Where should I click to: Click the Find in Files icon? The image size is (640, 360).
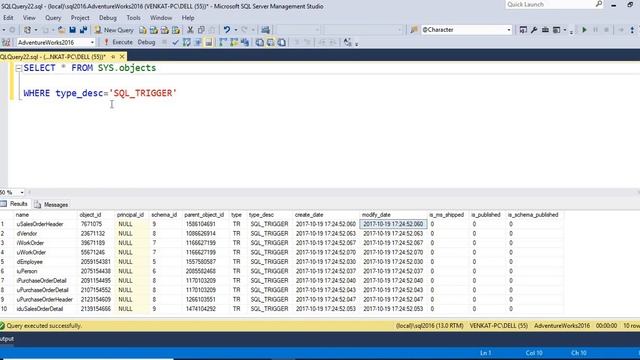click(x=414, y=30)
